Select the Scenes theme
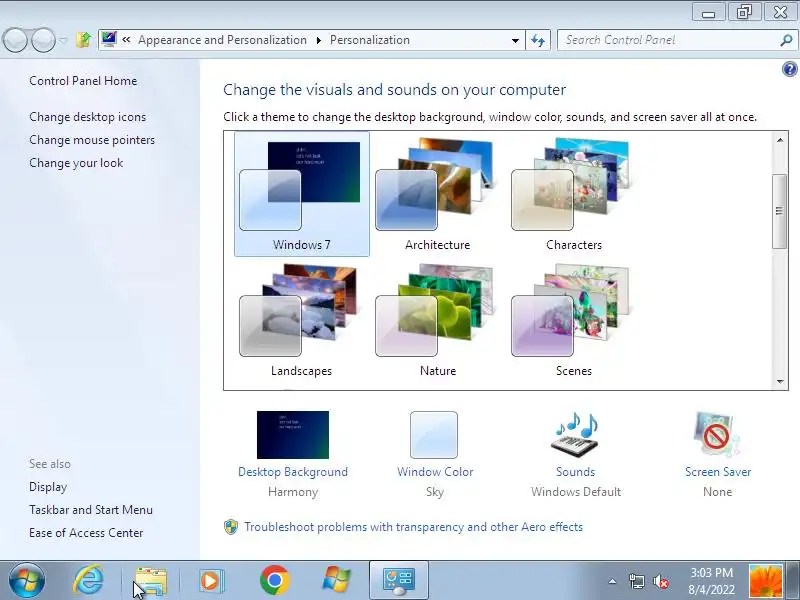This screenshot has height=600, width=800. (x=573, y=320)
